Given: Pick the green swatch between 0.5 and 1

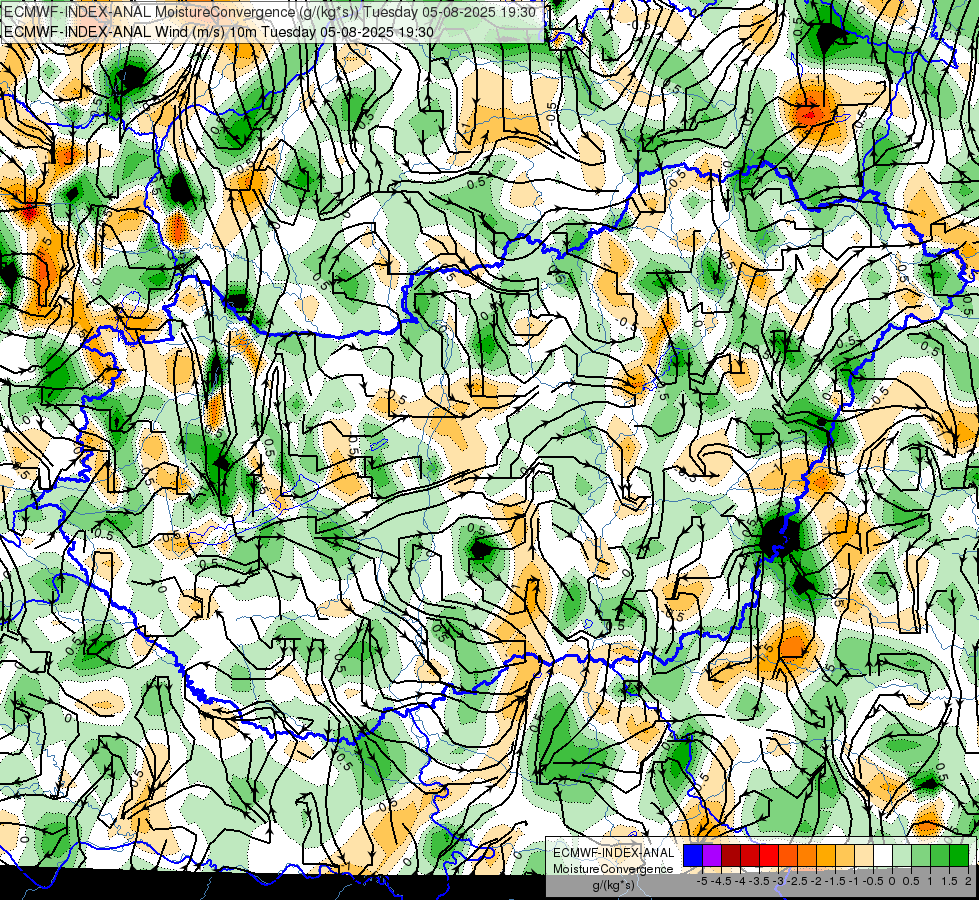Looking at the screenshot, I should [x=922, y=855].
